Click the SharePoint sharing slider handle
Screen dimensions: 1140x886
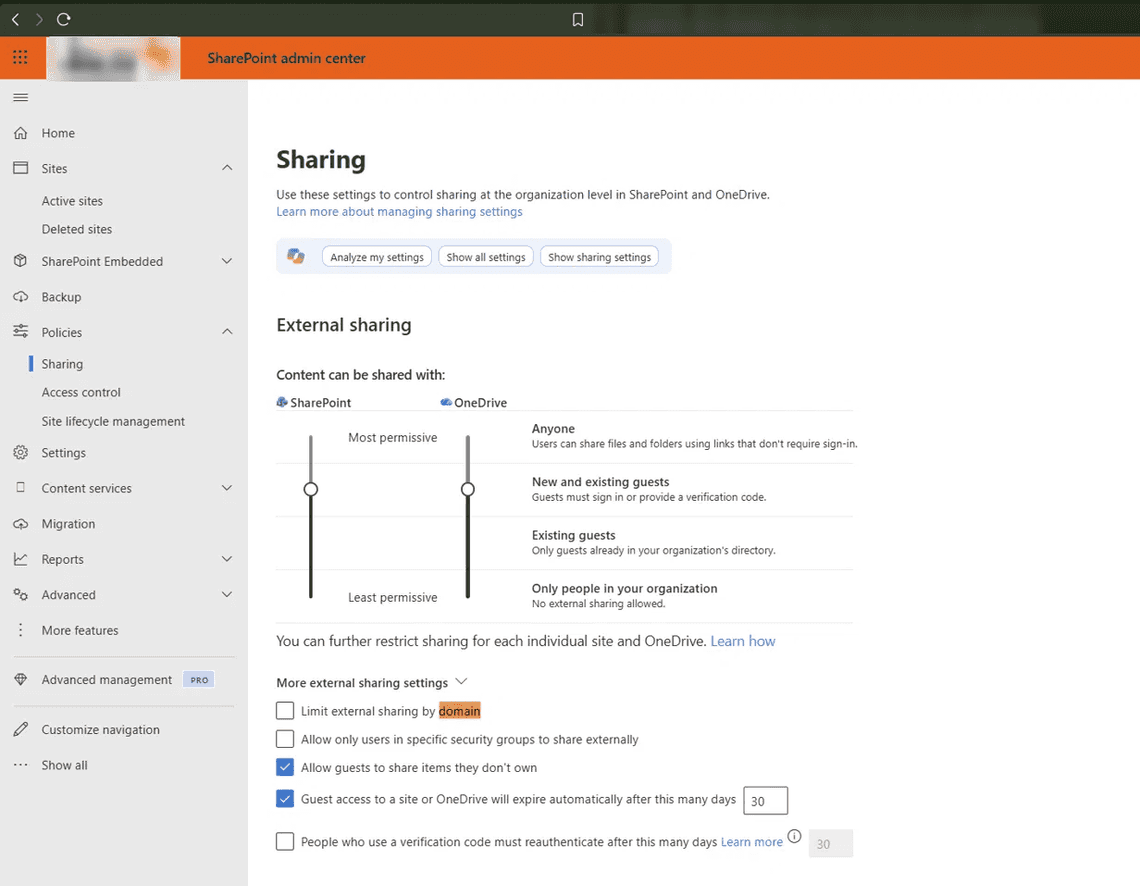coord(310,489)
